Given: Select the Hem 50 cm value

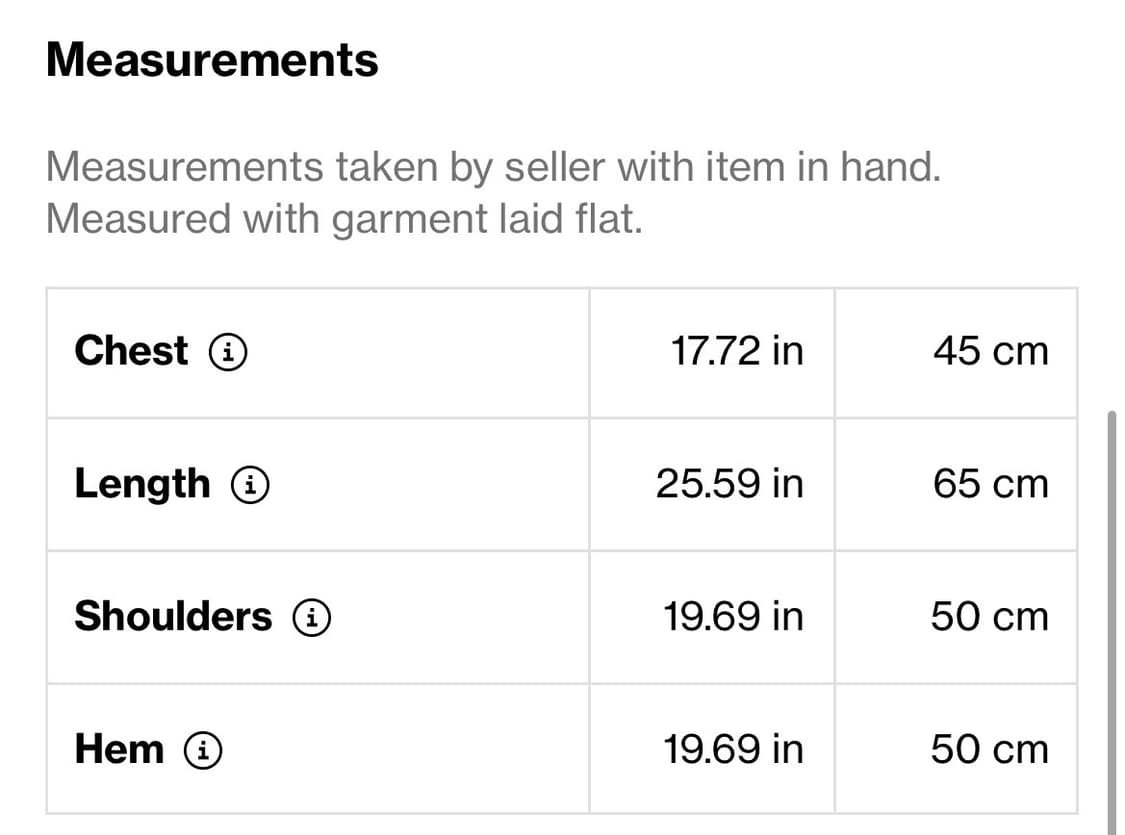Looking at the screenshot, I should (x=989, y=749).
